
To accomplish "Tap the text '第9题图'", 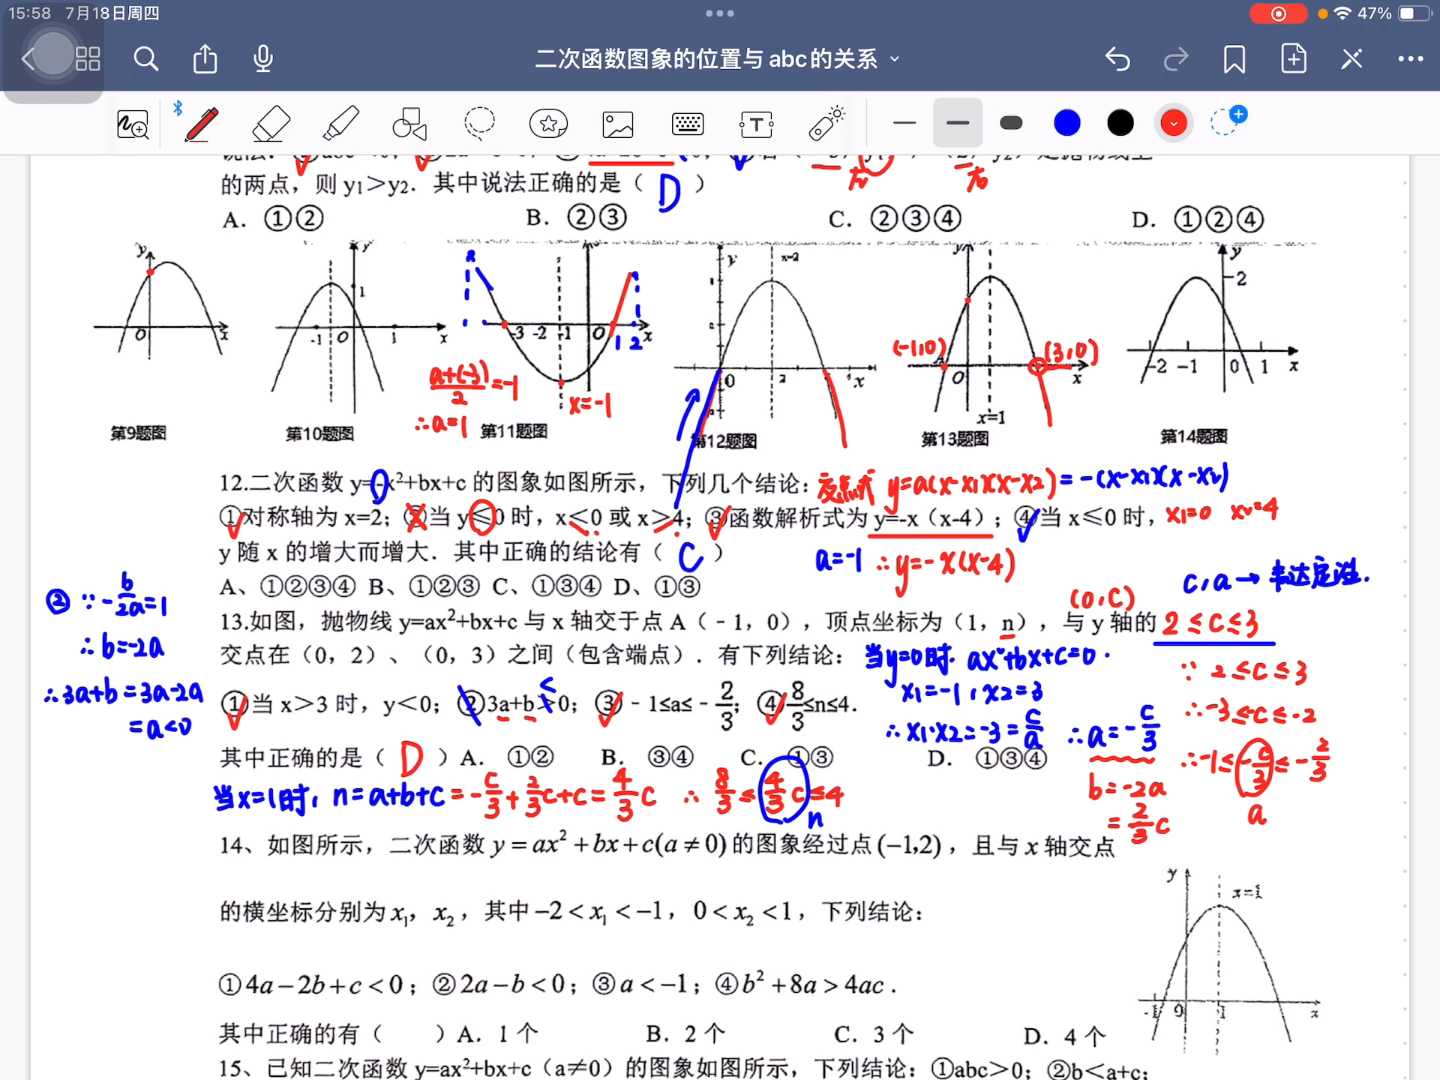I will [138, 433].
